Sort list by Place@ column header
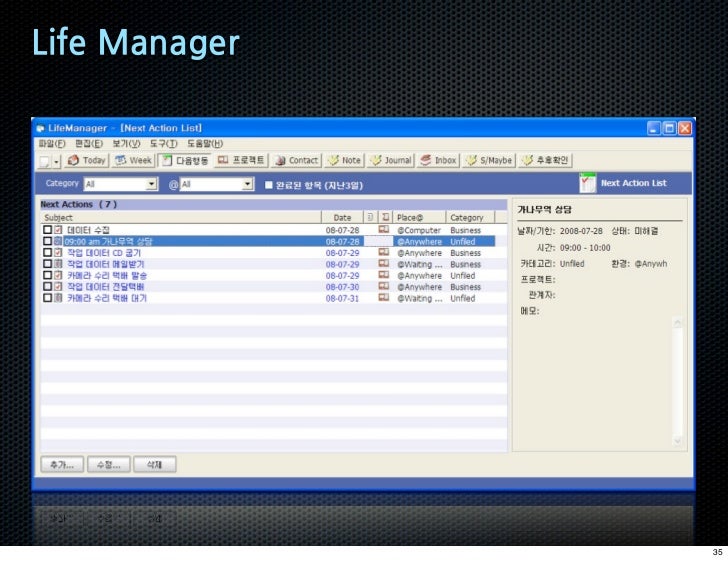The width and height of the screenshot is (728, 561). tap(419, 217)
